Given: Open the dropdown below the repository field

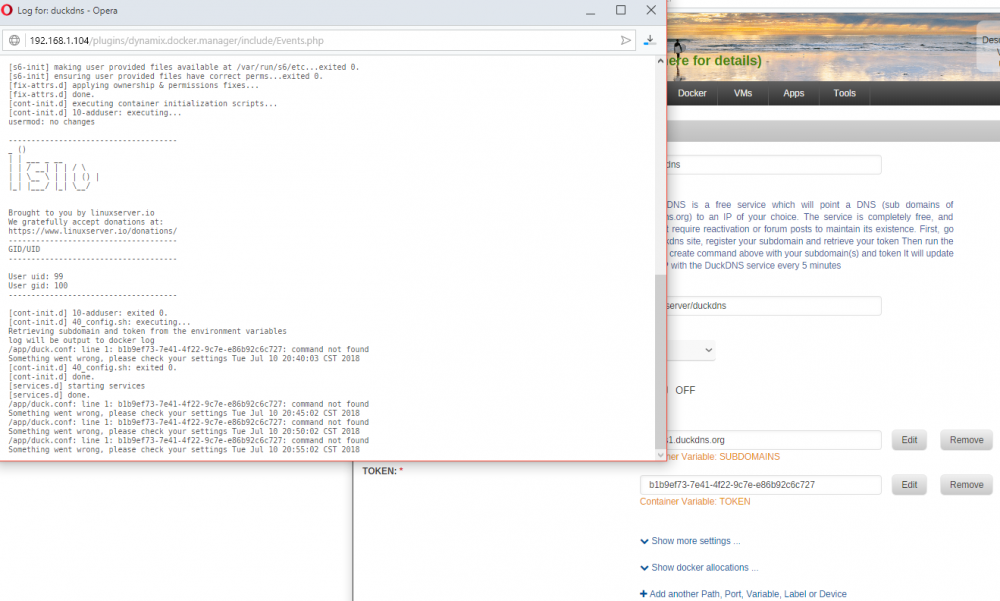Looking at the screenshot, I should [691, 350].
